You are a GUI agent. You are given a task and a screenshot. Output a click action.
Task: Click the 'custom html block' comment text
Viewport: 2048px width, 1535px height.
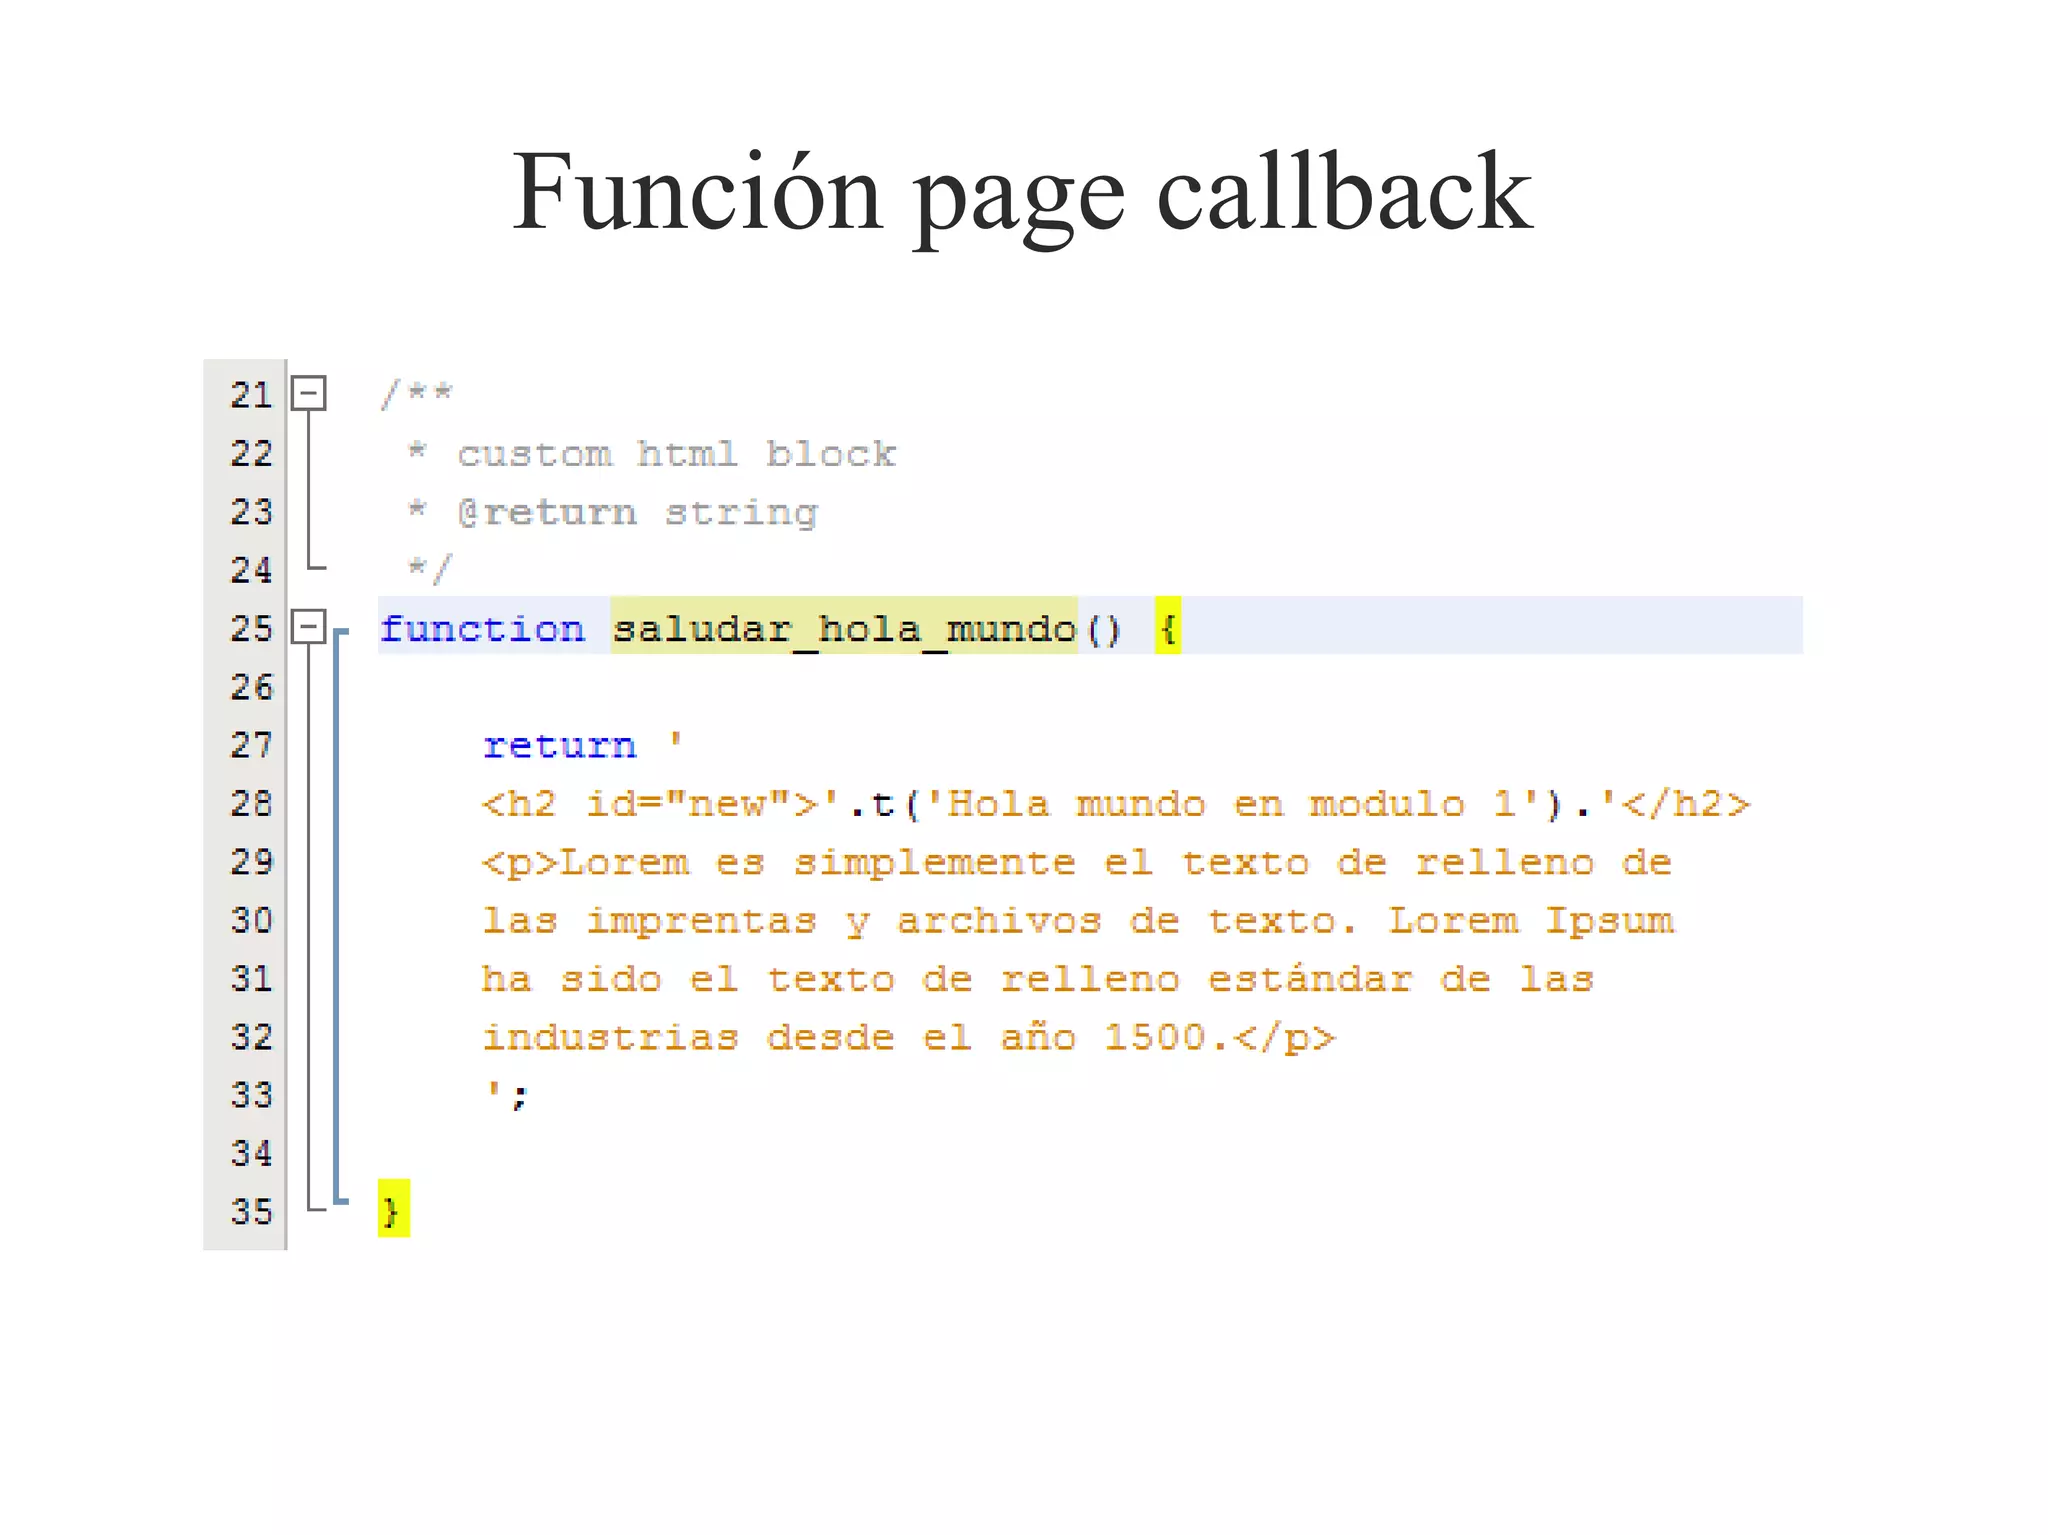pos(676,454)
